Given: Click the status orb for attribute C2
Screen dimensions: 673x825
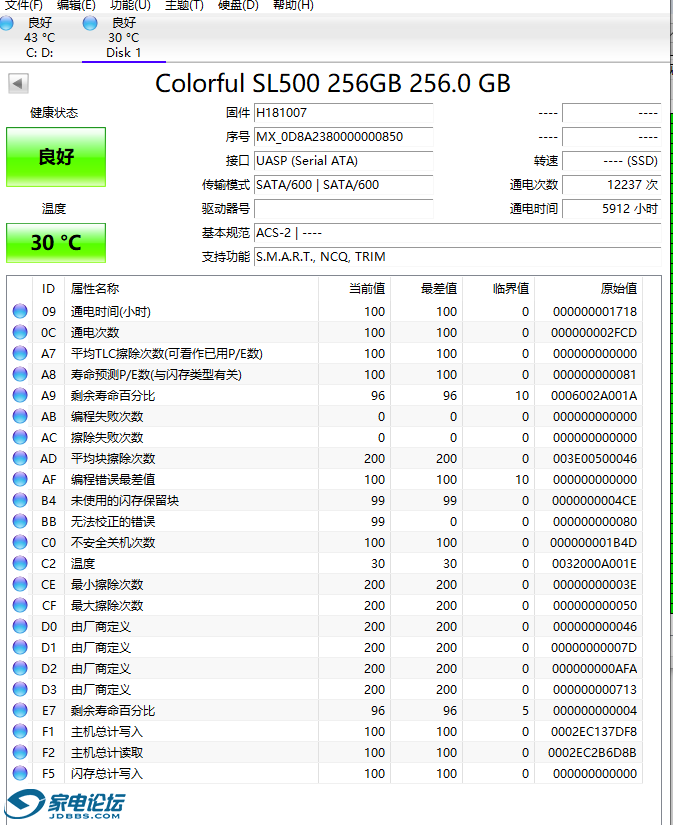Looking at the screenshot, I should 20,563.
